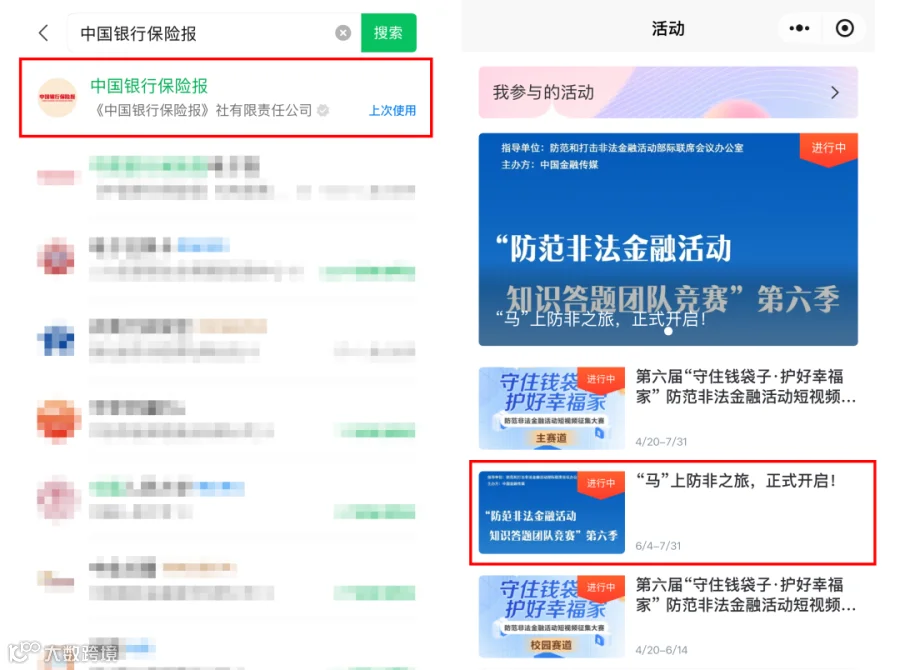Open the three-dots menu in 活动 header

pos(799,28)
